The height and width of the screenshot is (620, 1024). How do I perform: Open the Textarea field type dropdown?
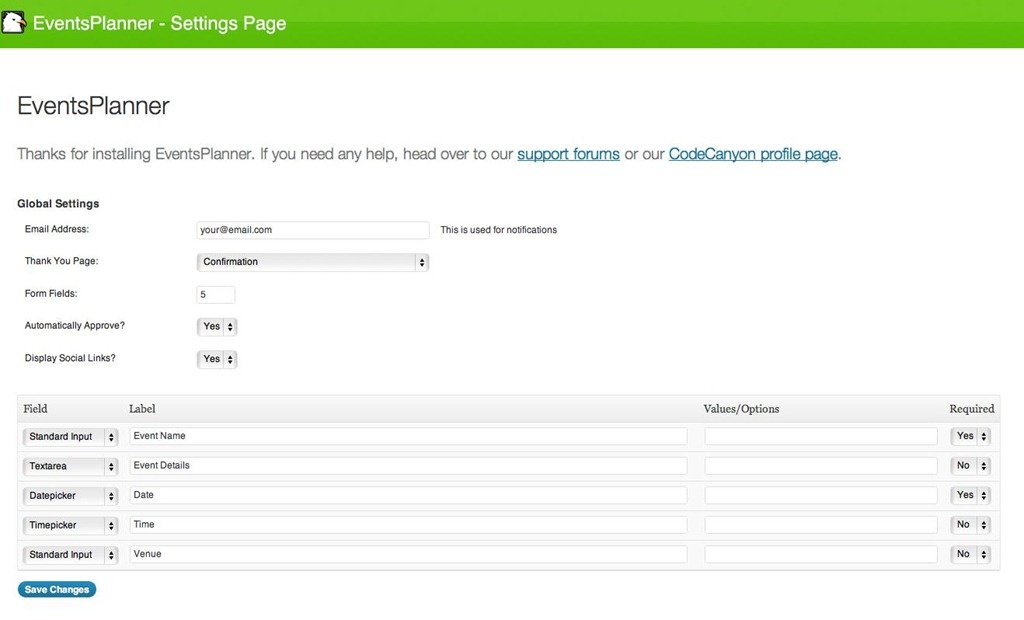[x=70, y=466]
